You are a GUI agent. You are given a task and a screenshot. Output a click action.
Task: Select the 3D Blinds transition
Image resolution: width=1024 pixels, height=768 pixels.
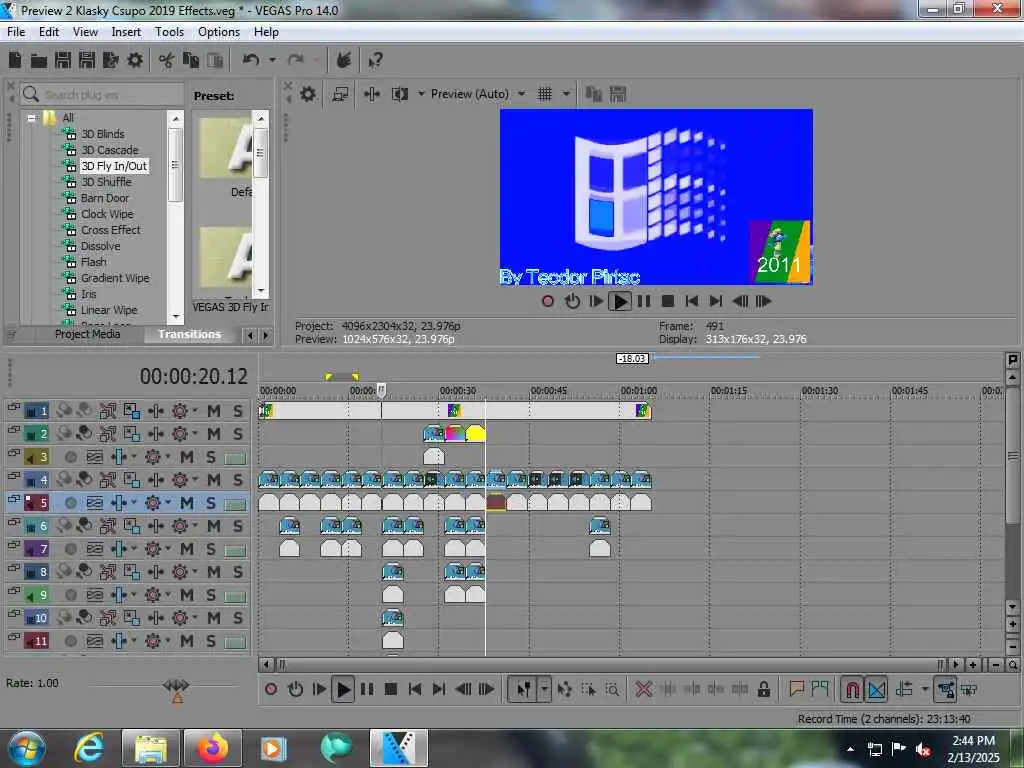pyautogui.click(x=103, y=134)
